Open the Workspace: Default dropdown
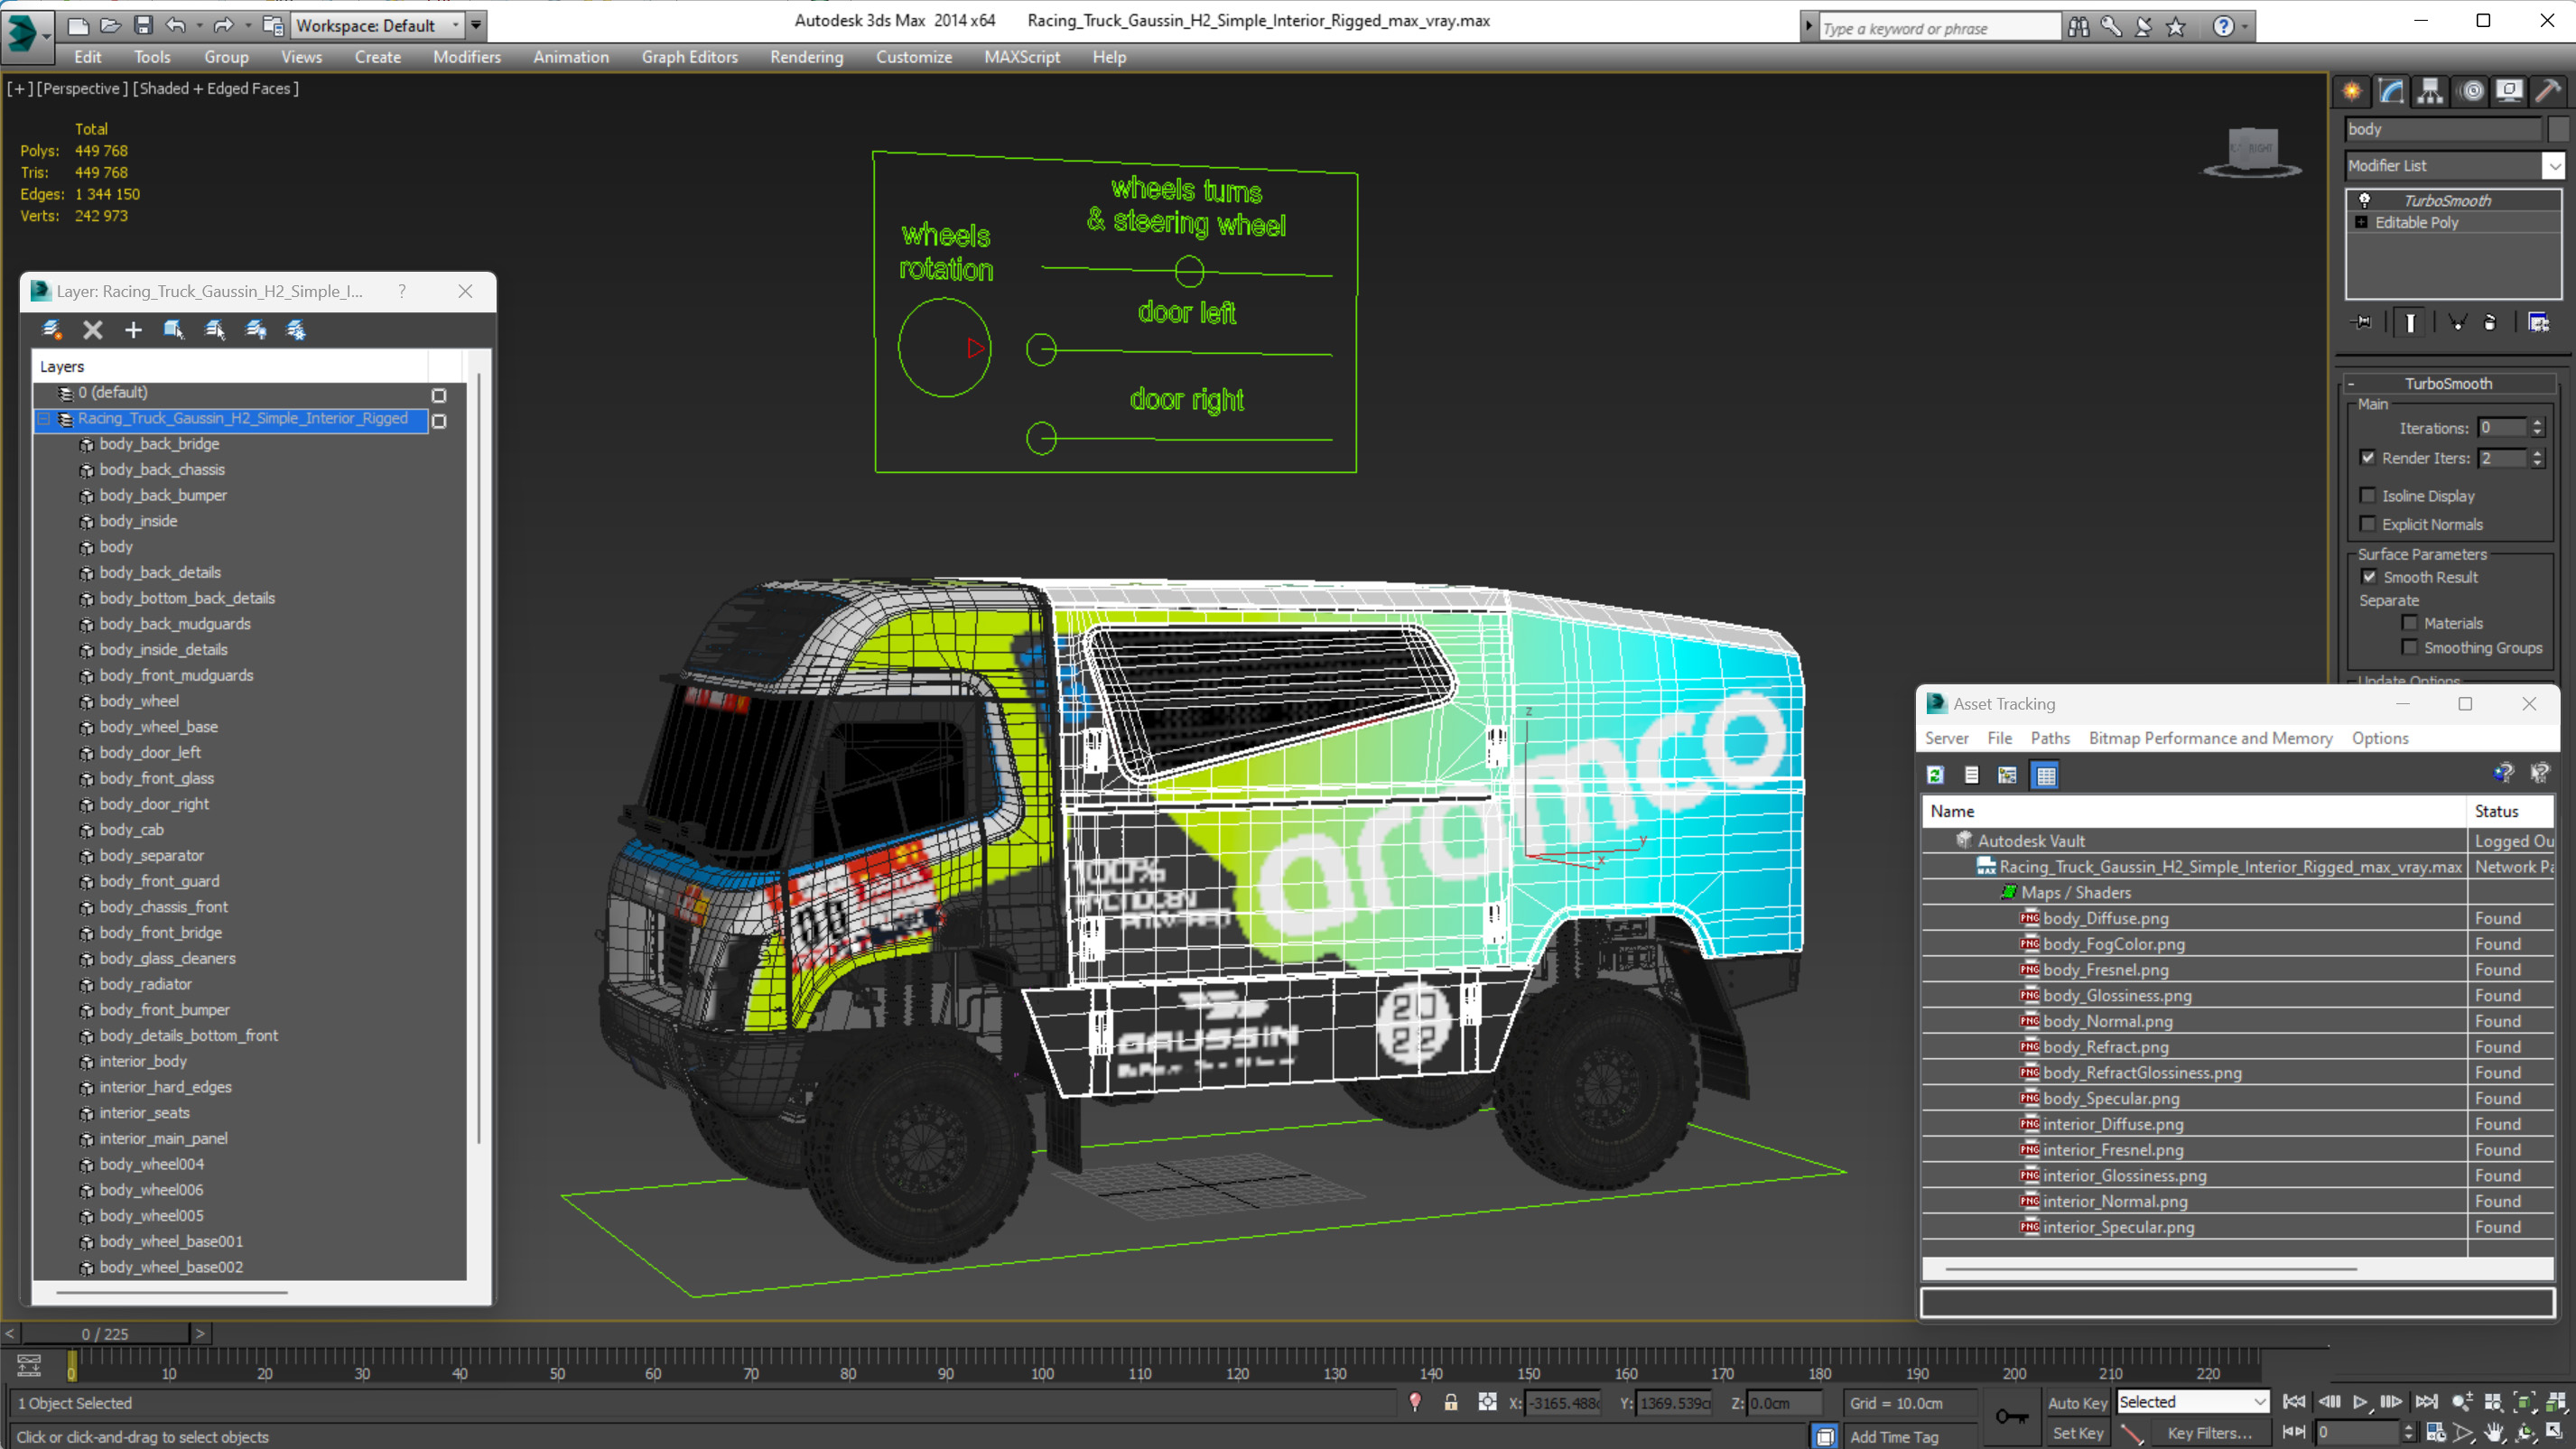Image resolution: width=2576 pixels, height=1449 pixels. click(378, 25)
